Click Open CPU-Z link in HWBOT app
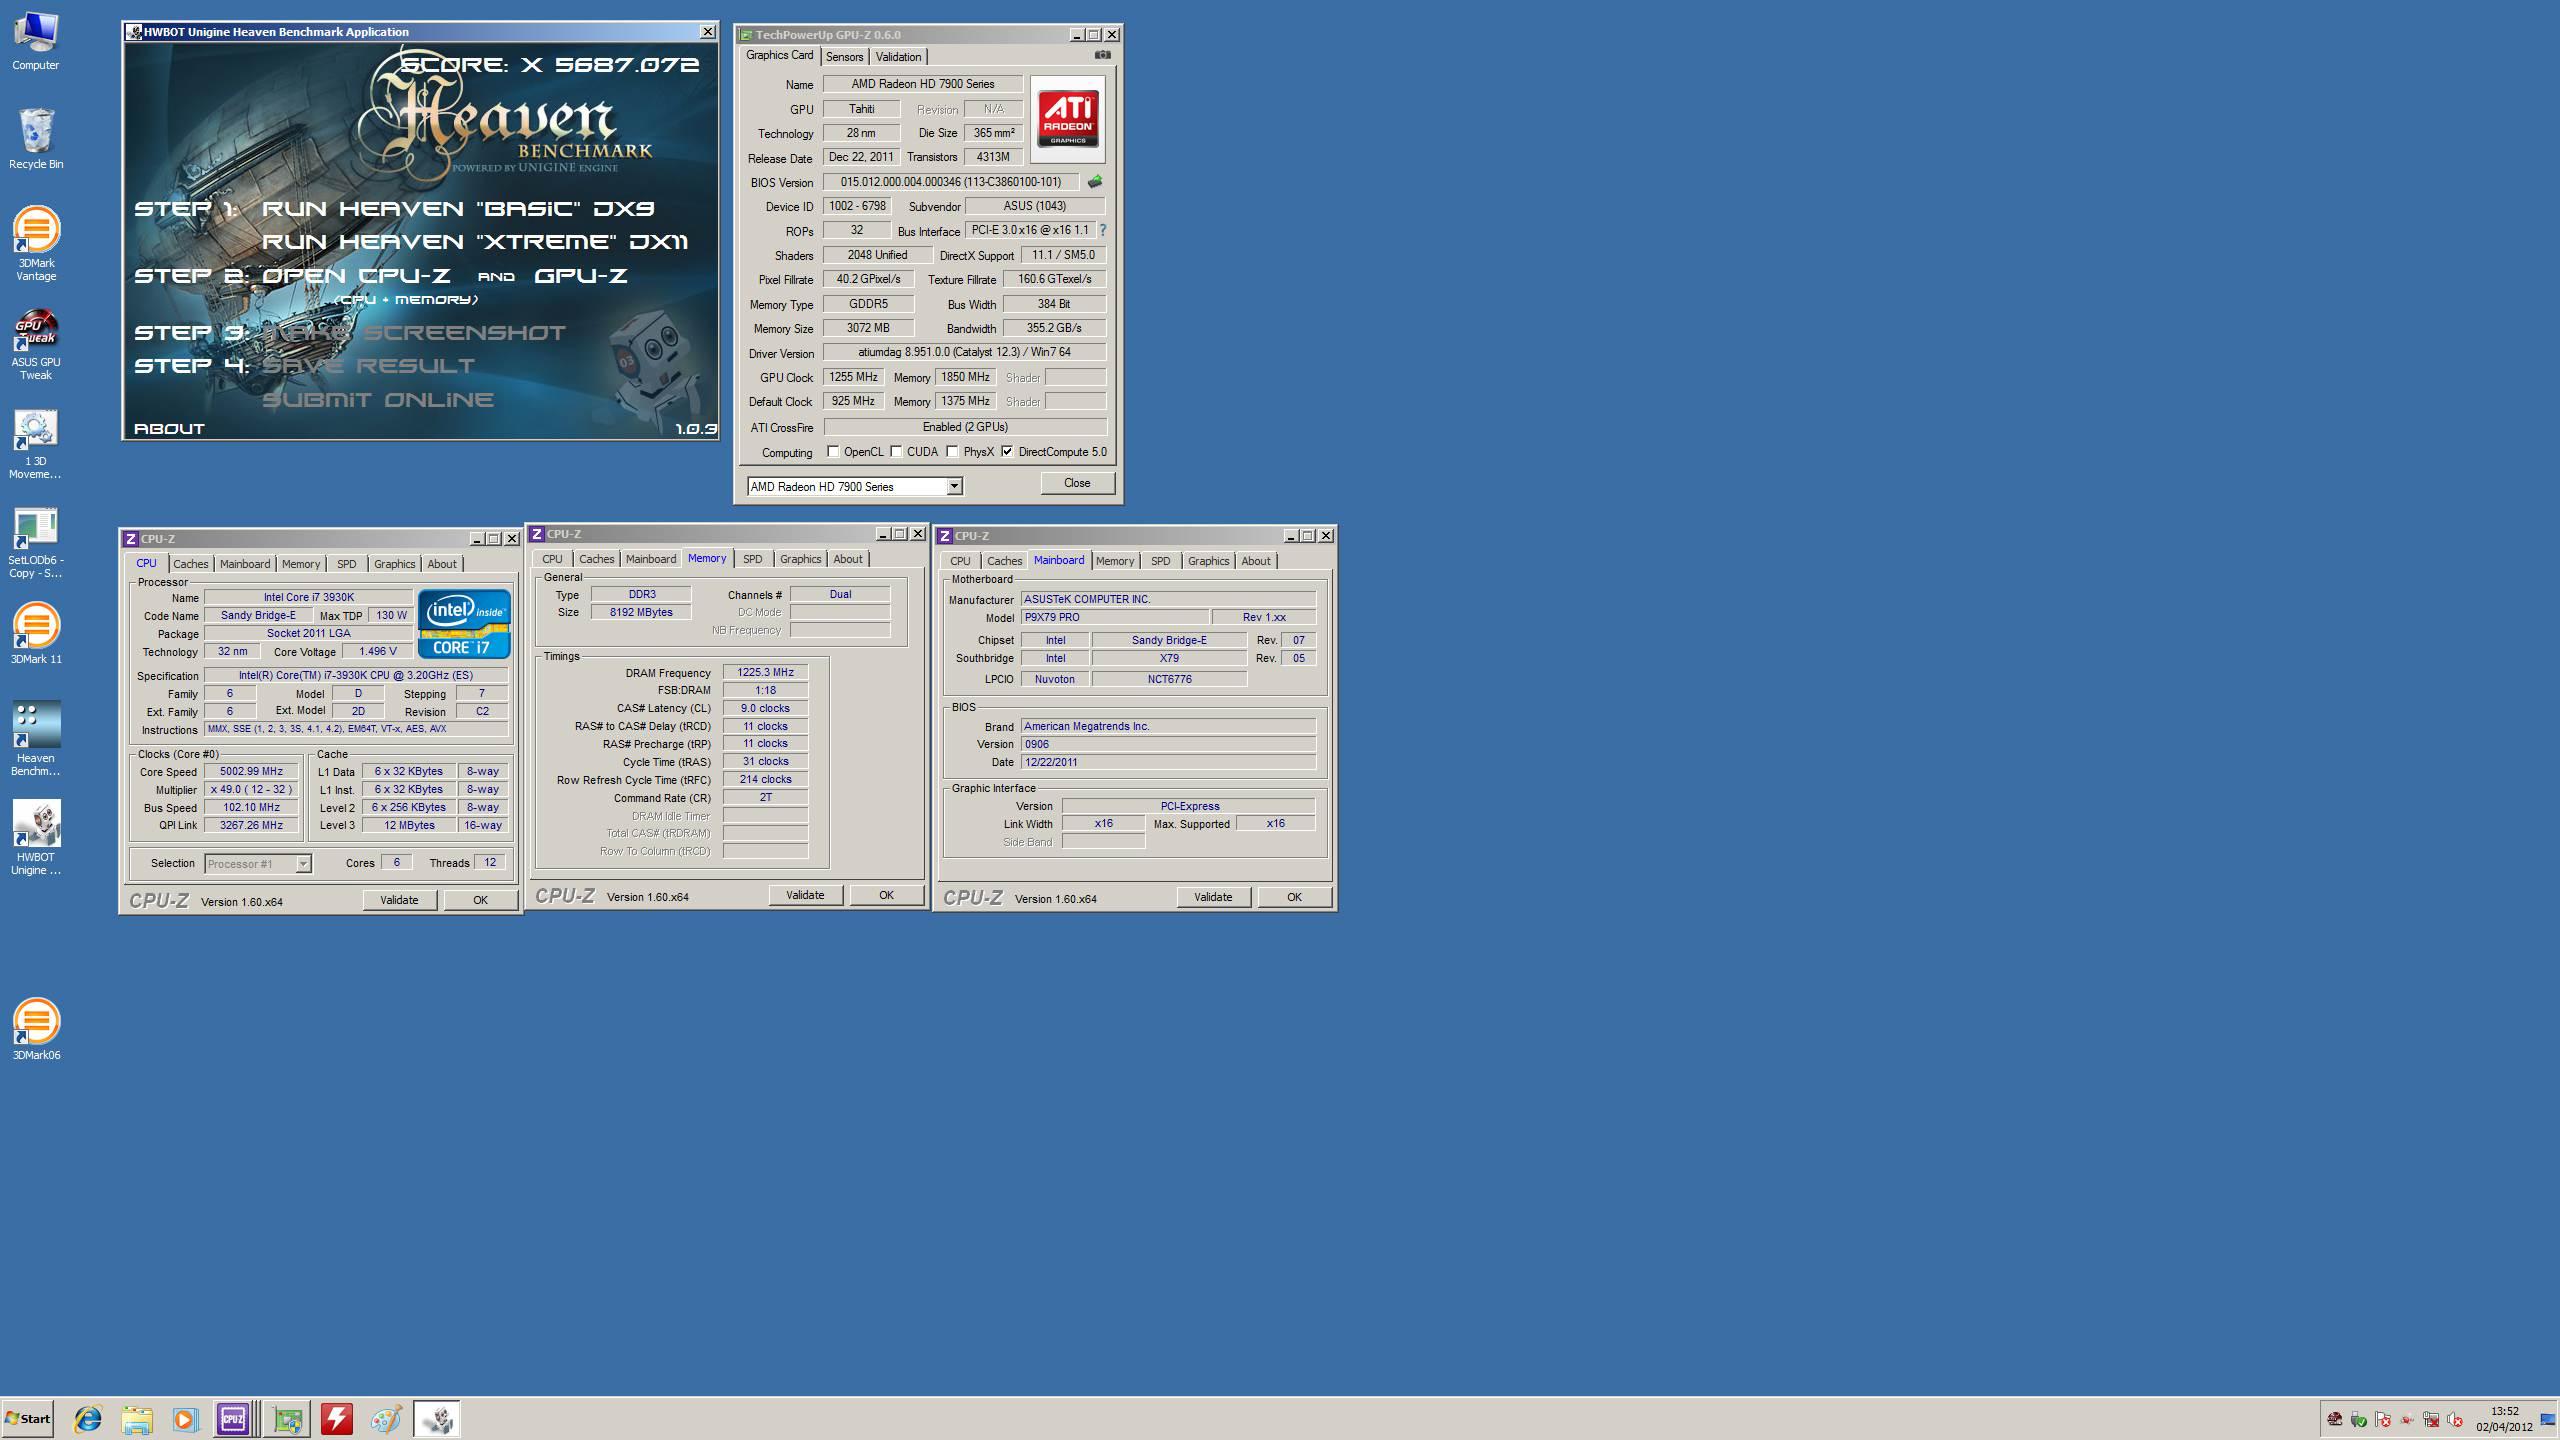The image size is (2560, 1440). point(356,275)
